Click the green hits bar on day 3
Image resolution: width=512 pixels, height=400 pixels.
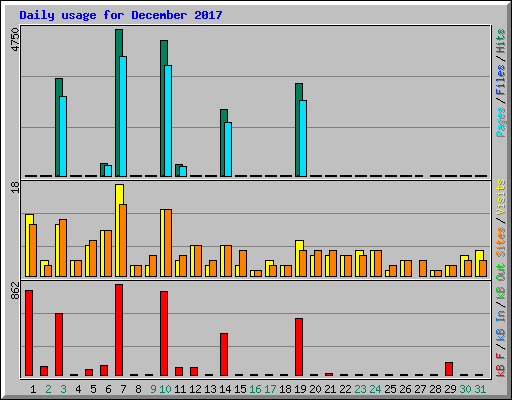[58, 127]
